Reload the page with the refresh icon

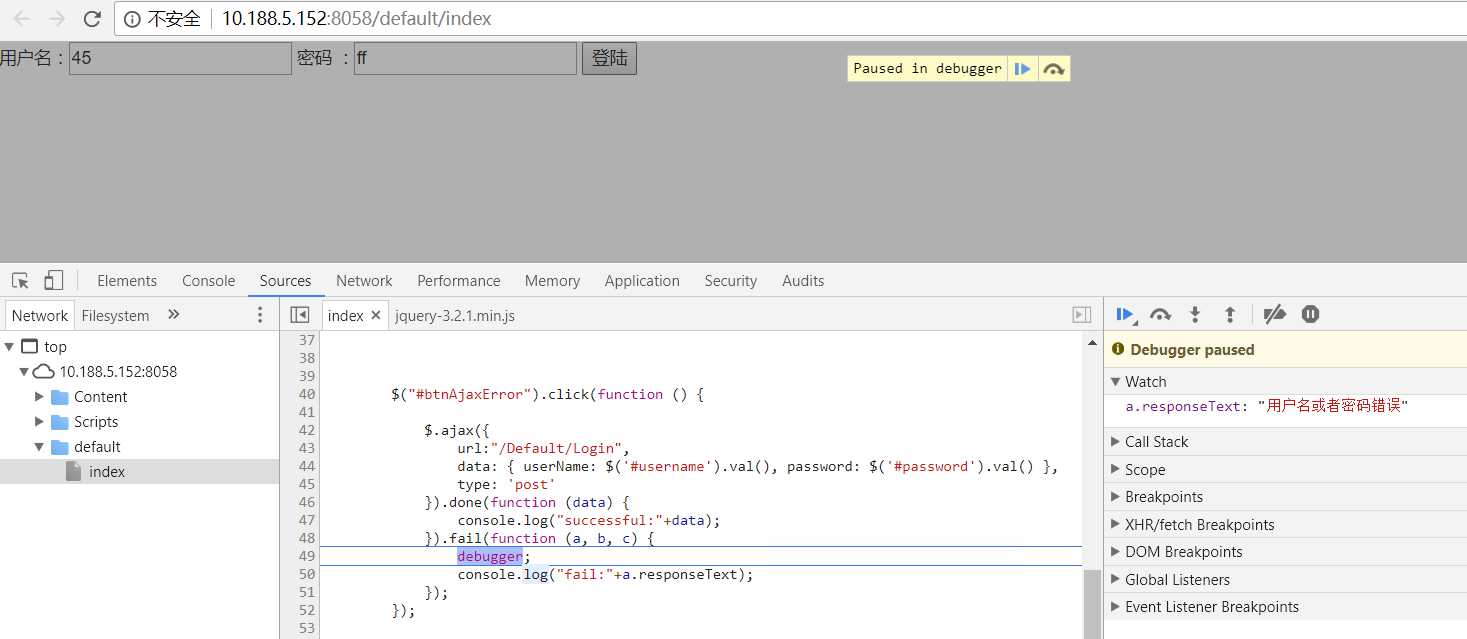coord(92,19)
